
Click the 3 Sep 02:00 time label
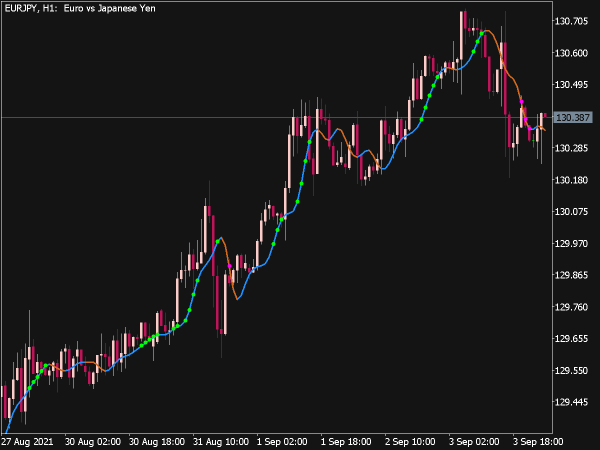(x=474, y=442)
